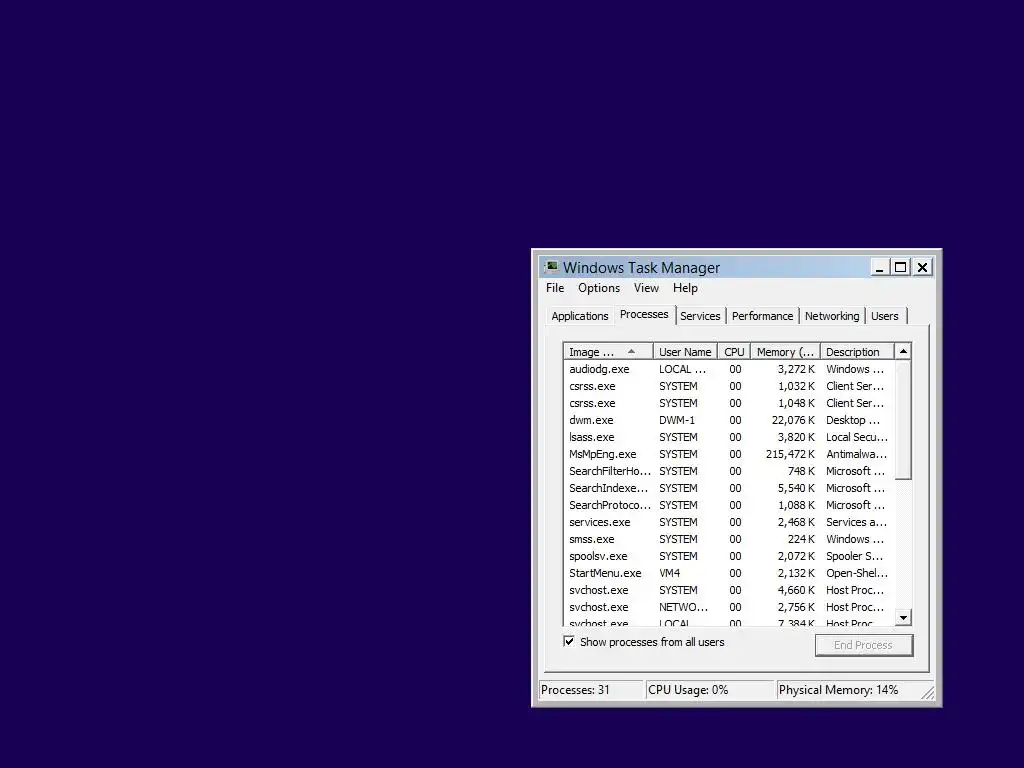Open the Performance tab

click(762, 316)
